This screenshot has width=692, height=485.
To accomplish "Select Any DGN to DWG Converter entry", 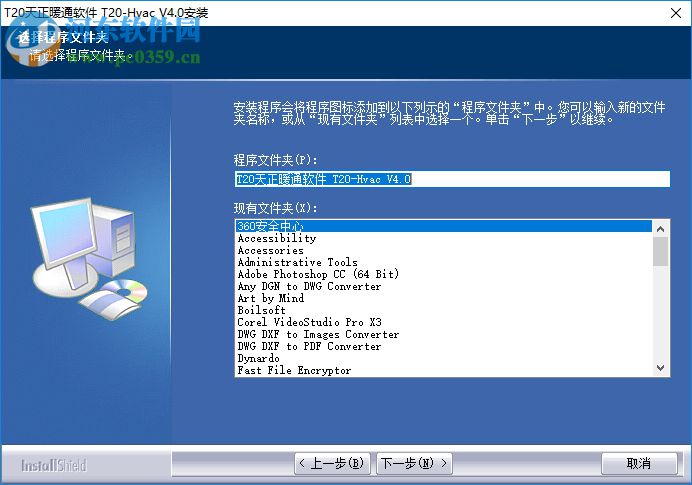I will [x=444, y=286].
